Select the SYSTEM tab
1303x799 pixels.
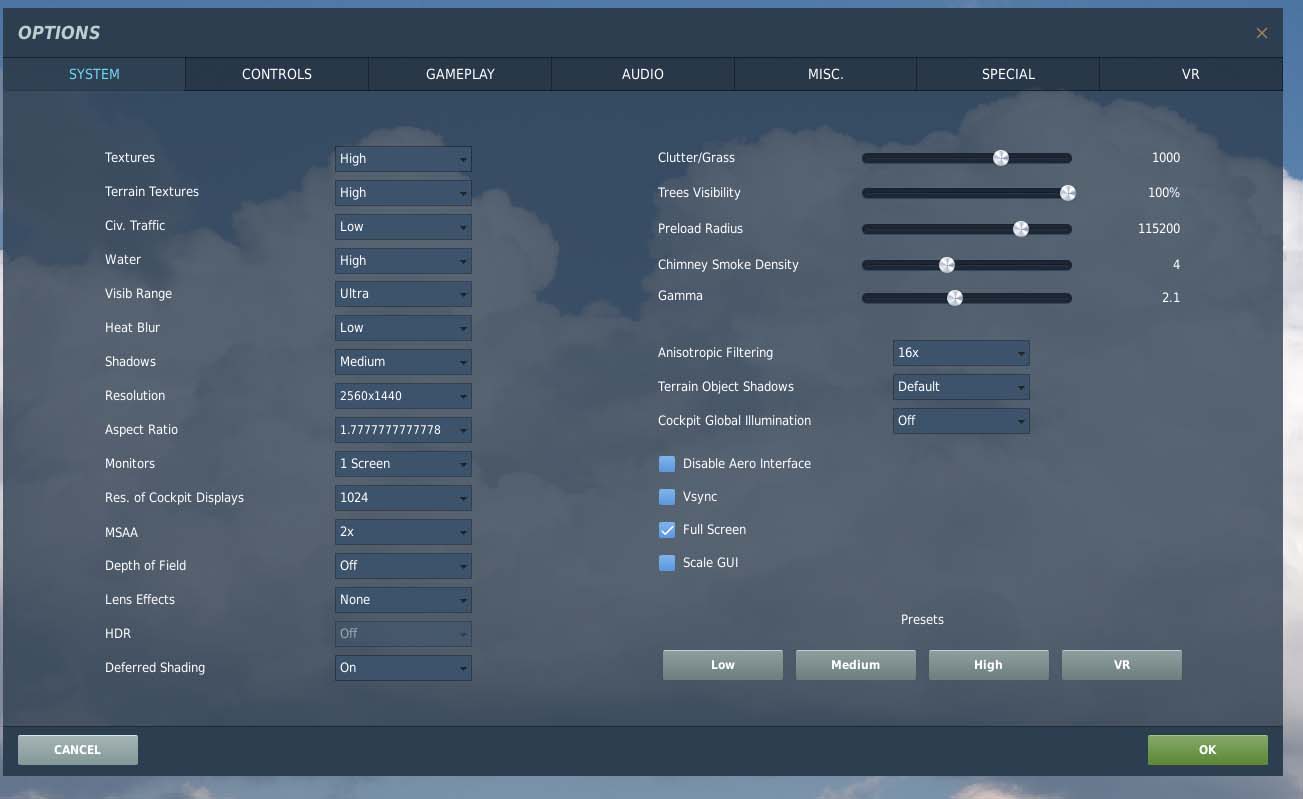coord(94,74)
